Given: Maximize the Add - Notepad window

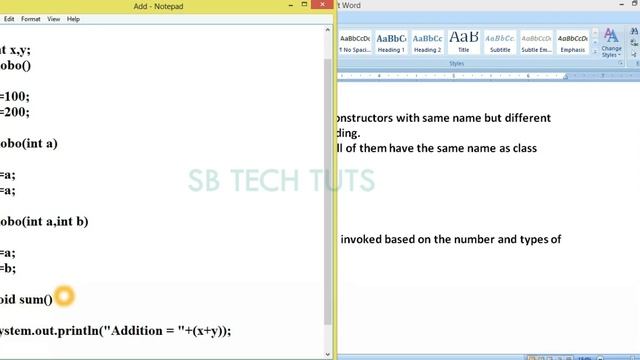Looking at the screenshot, I should pyautogui.click(x=304, y=4).
